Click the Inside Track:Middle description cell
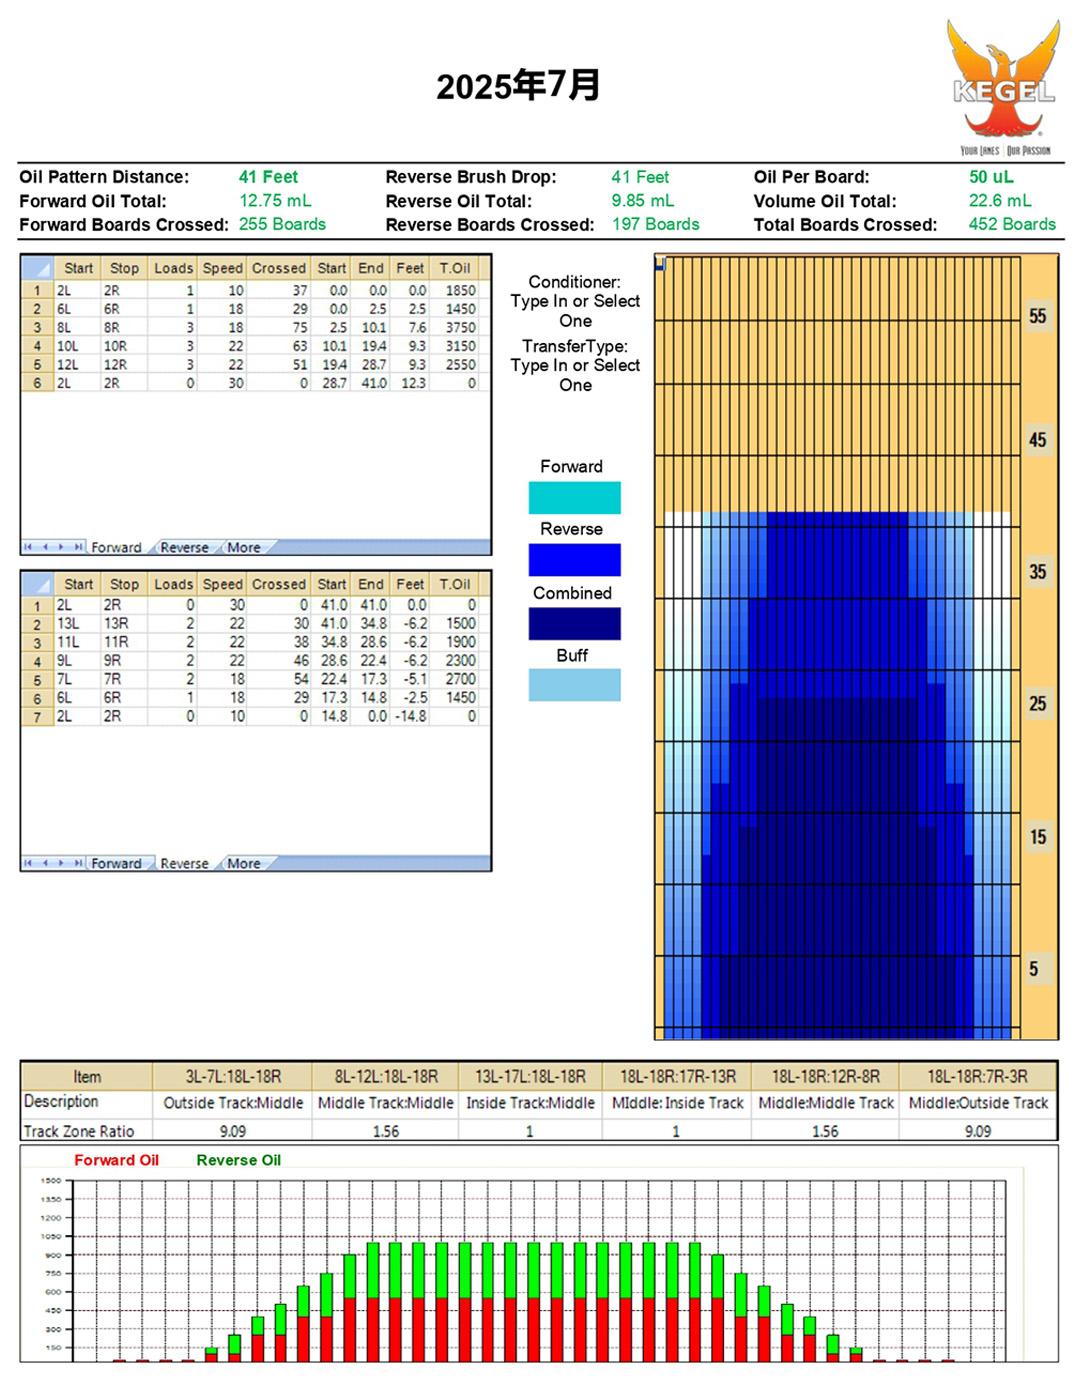Image resolution: width=1080 pixels, height=1397 pixels. tap(530, 1103)
